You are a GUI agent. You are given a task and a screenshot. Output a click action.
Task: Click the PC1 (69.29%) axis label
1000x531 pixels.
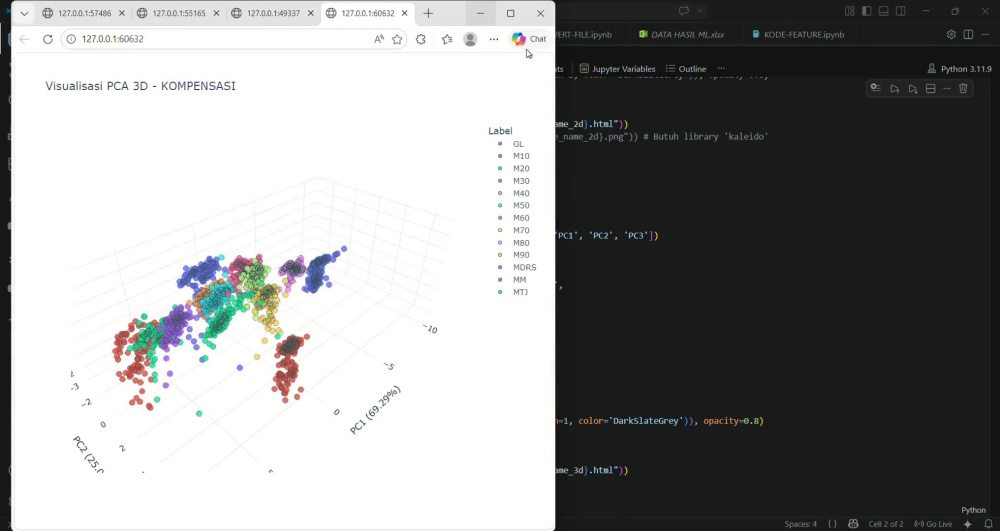(x=376, y=410)
